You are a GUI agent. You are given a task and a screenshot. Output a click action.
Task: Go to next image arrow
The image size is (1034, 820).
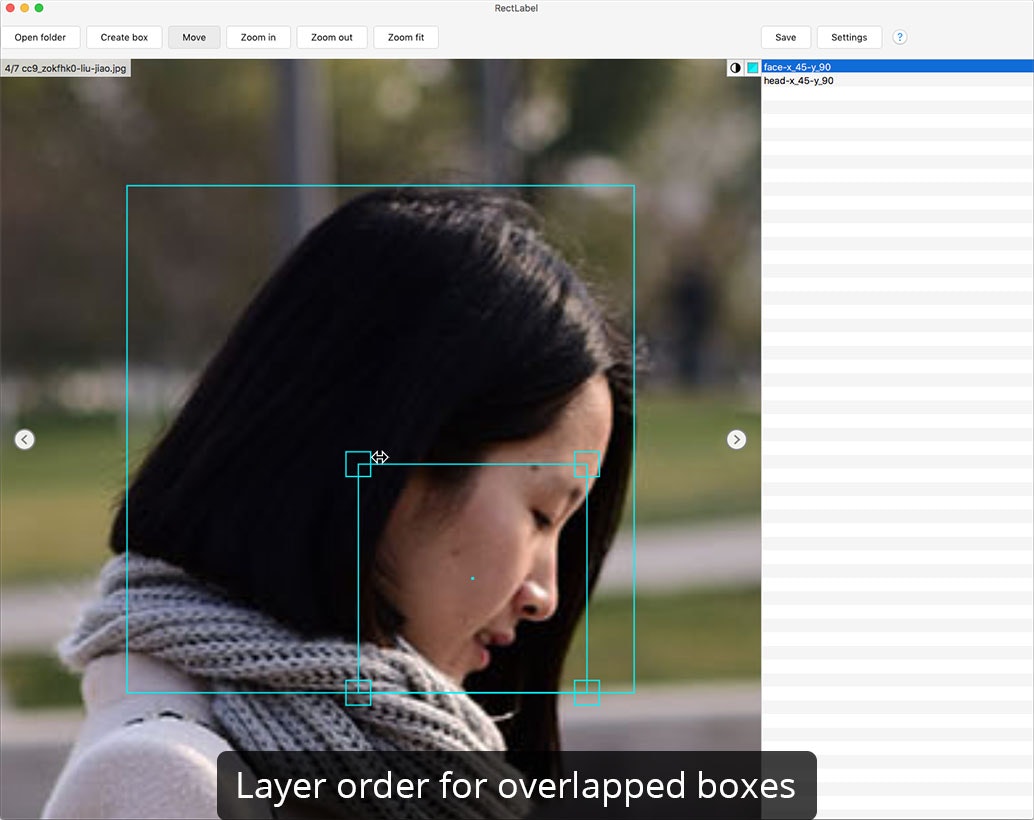[737, 439]
